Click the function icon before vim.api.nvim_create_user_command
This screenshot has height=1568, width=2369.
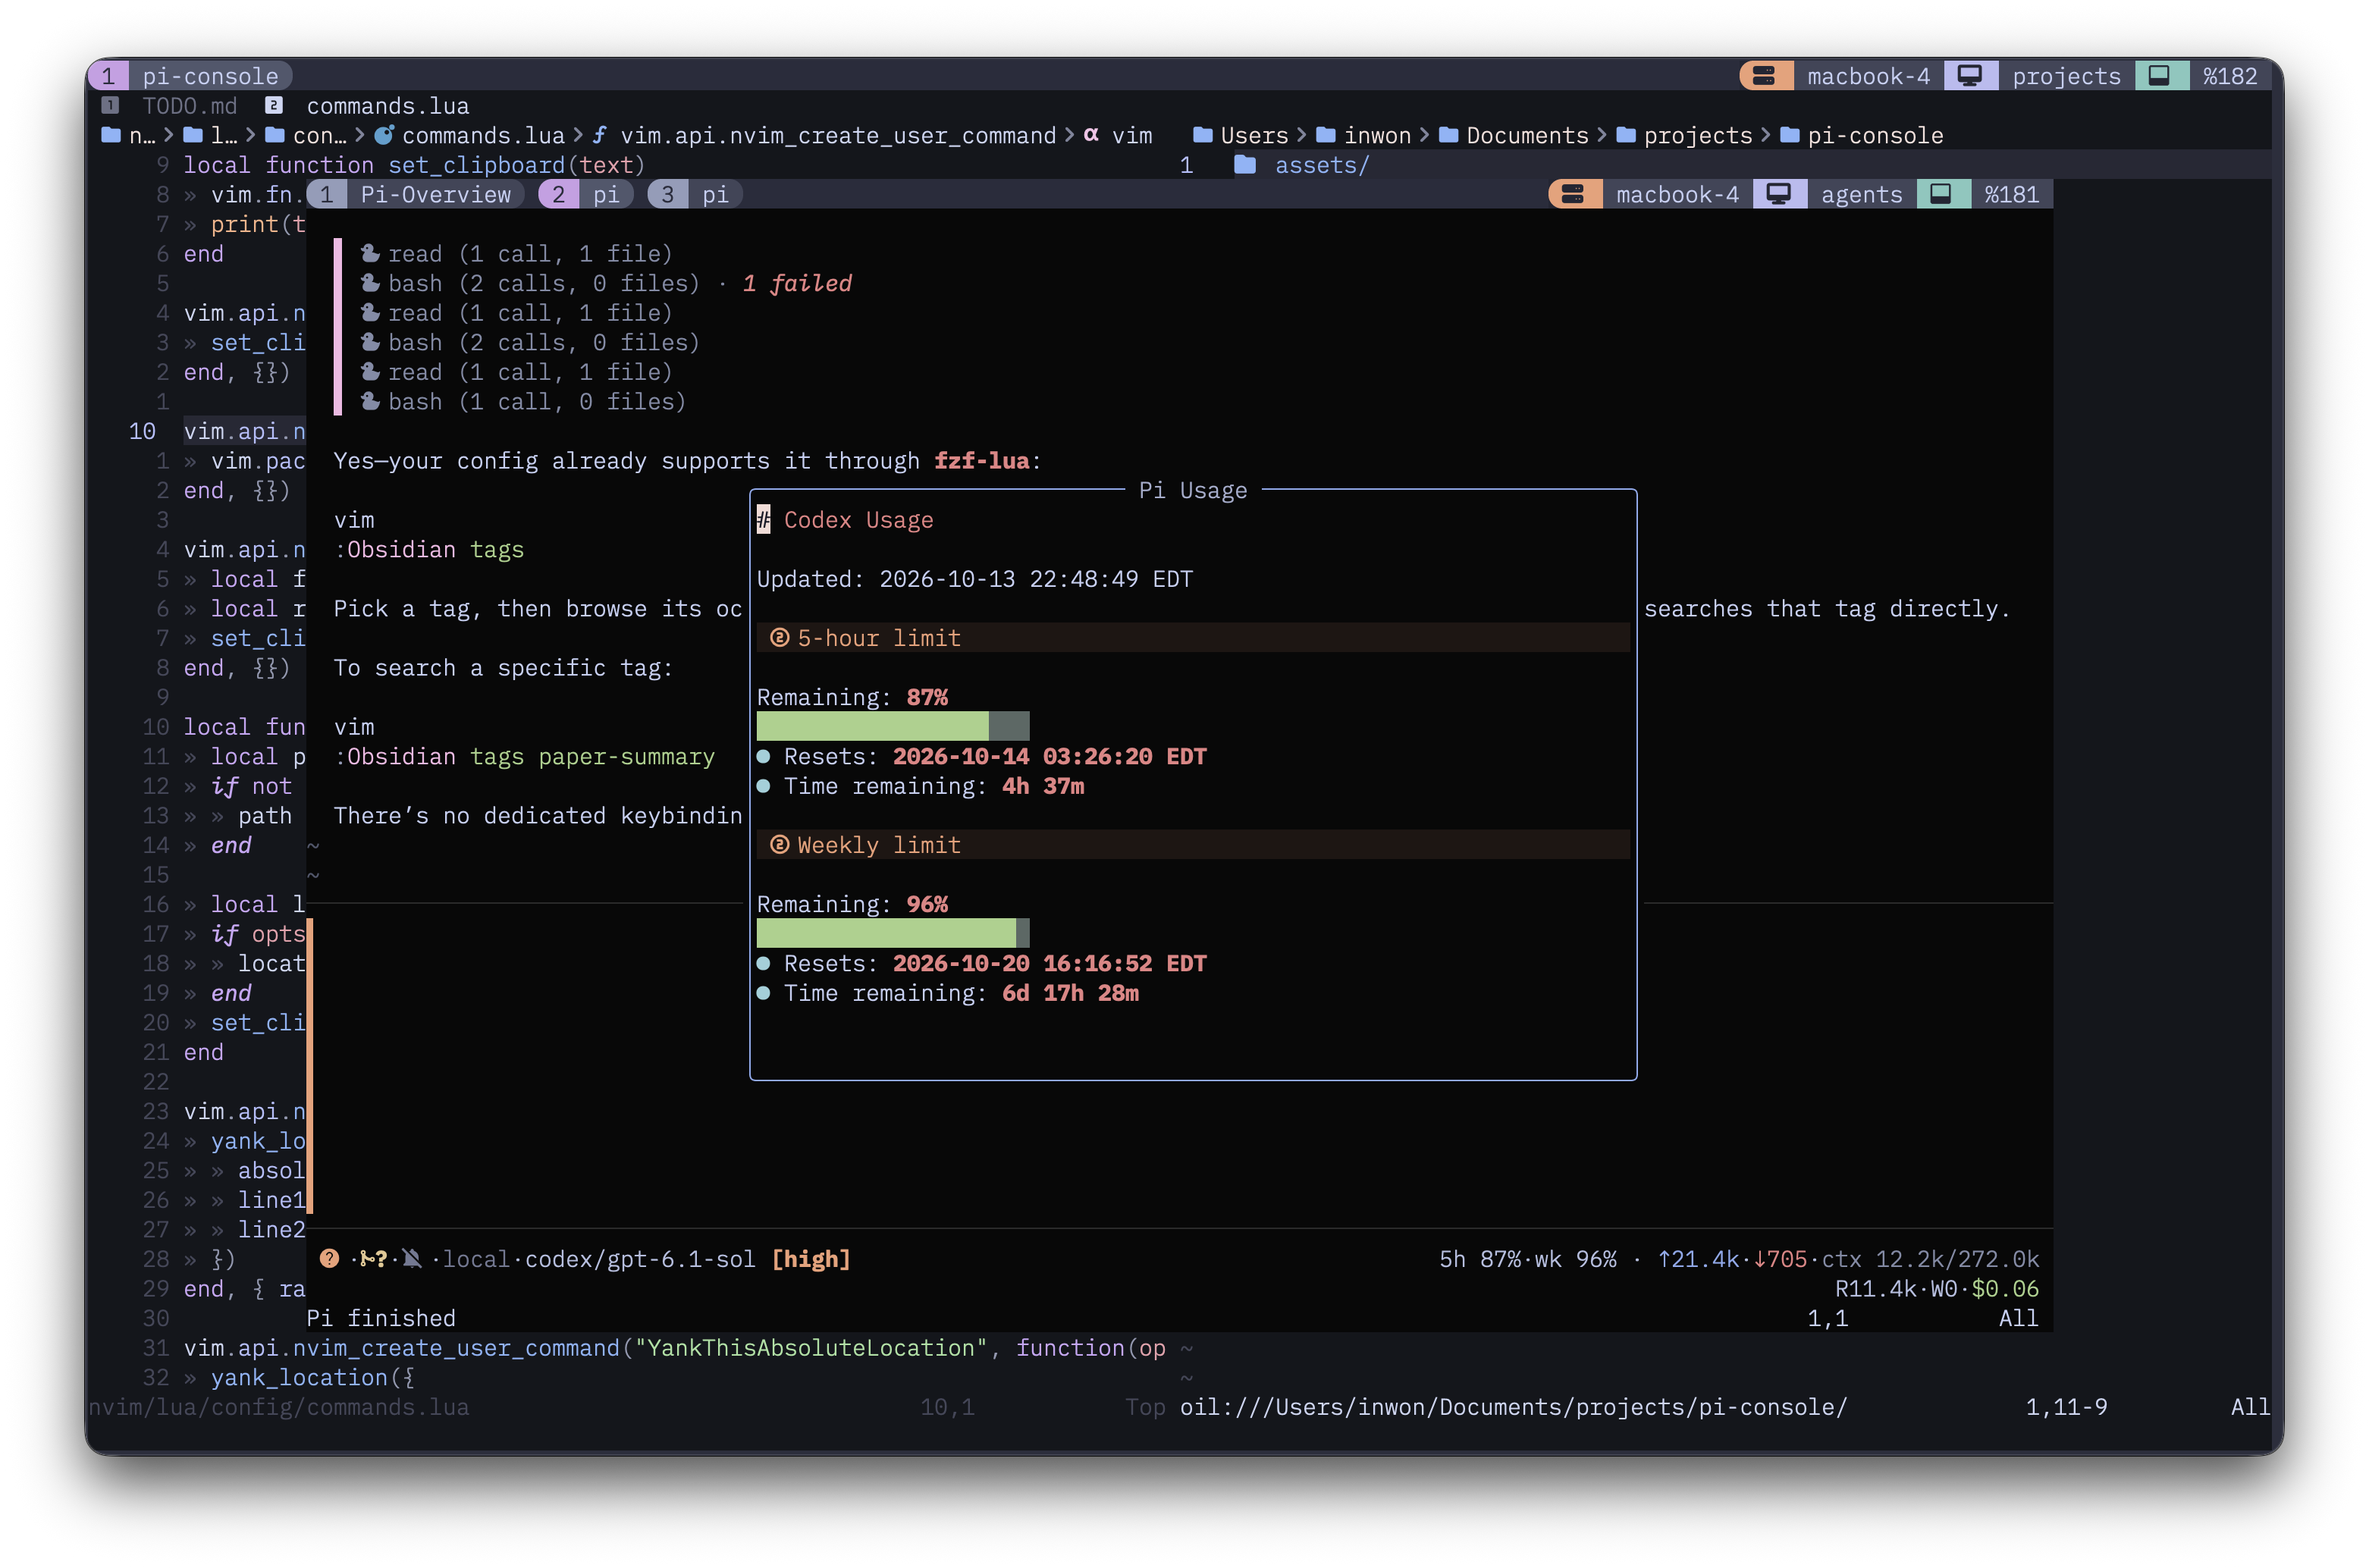tap(599, 135)
